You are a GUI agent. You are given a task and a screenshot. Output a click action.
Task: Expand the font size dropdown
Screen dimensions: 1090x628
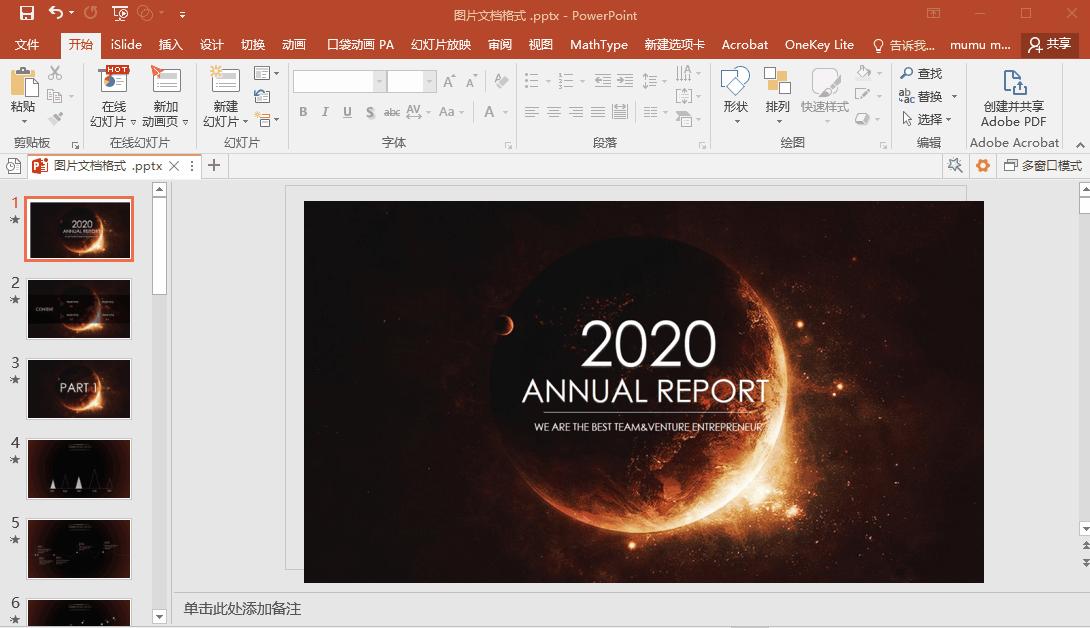point(429,82)
